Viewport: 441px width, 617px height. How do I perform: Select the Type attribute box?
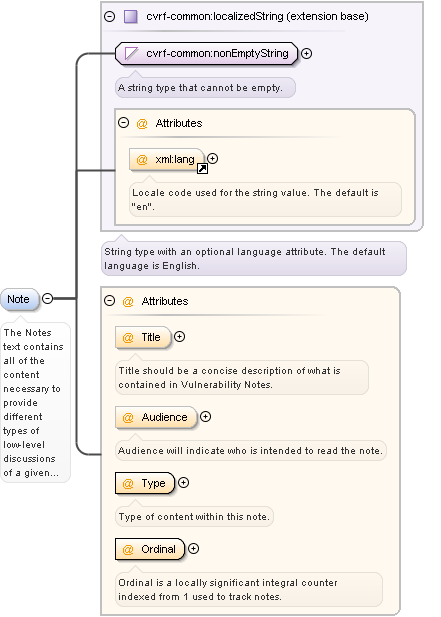[144, 483]
